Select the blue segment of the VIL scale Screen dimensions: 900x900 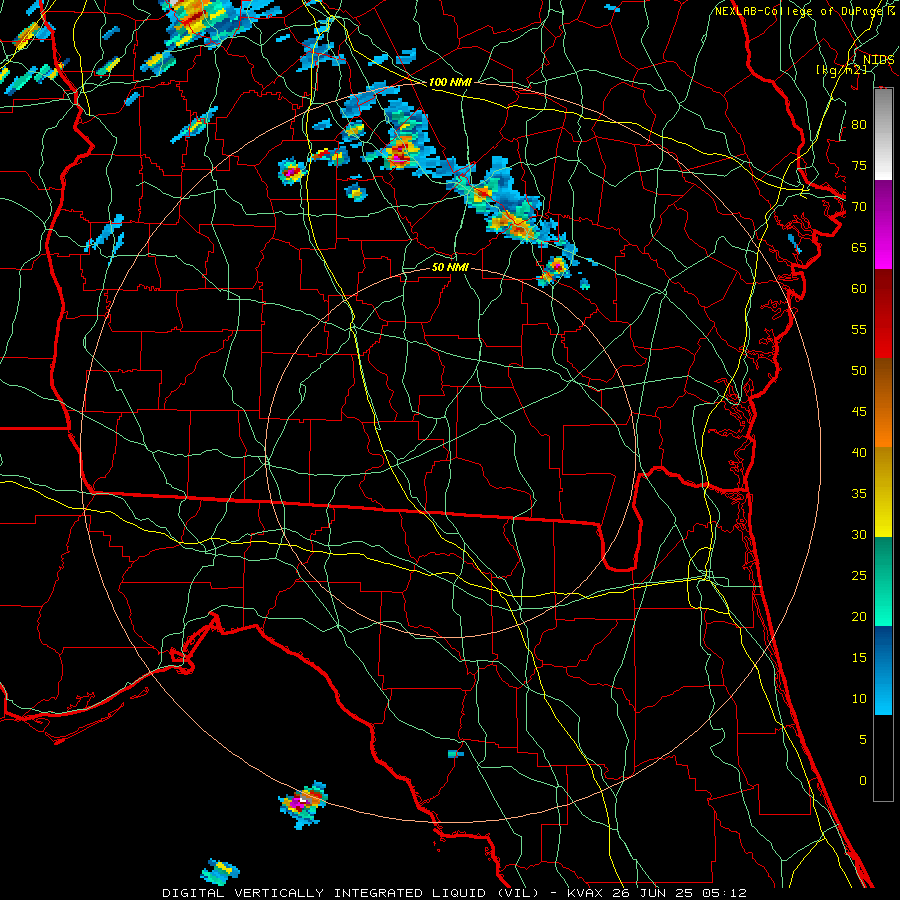(883, 670)
